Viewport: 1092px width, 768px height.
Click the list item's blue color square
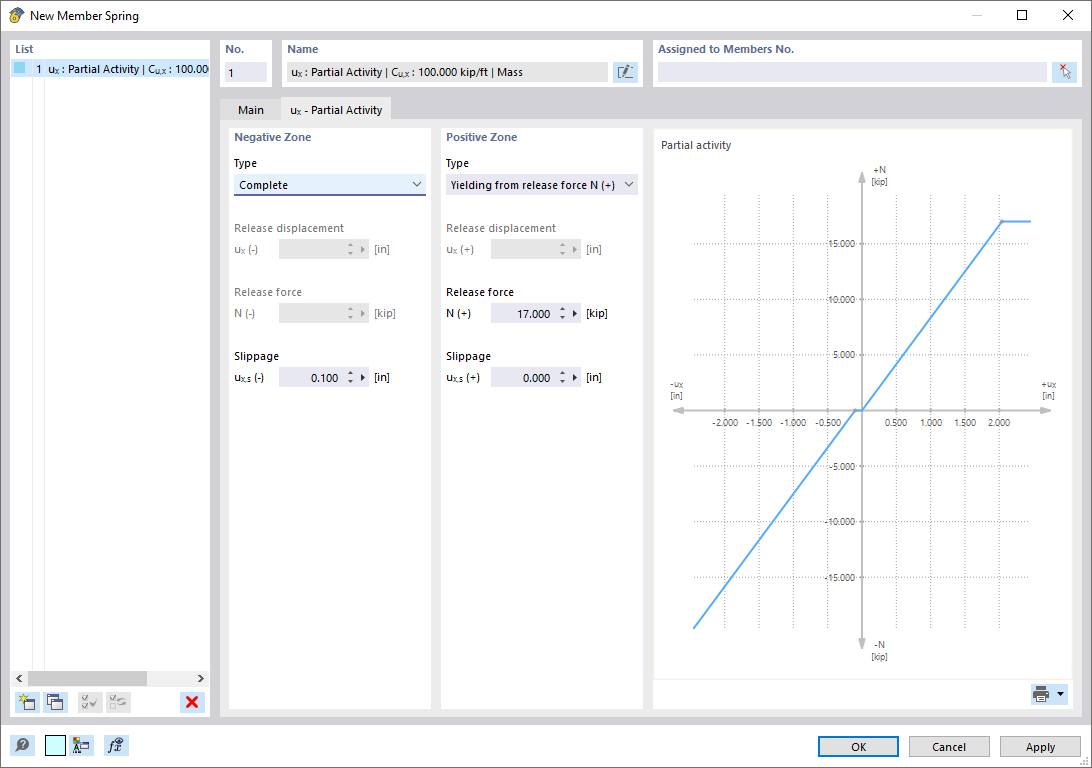pos(20,68)
